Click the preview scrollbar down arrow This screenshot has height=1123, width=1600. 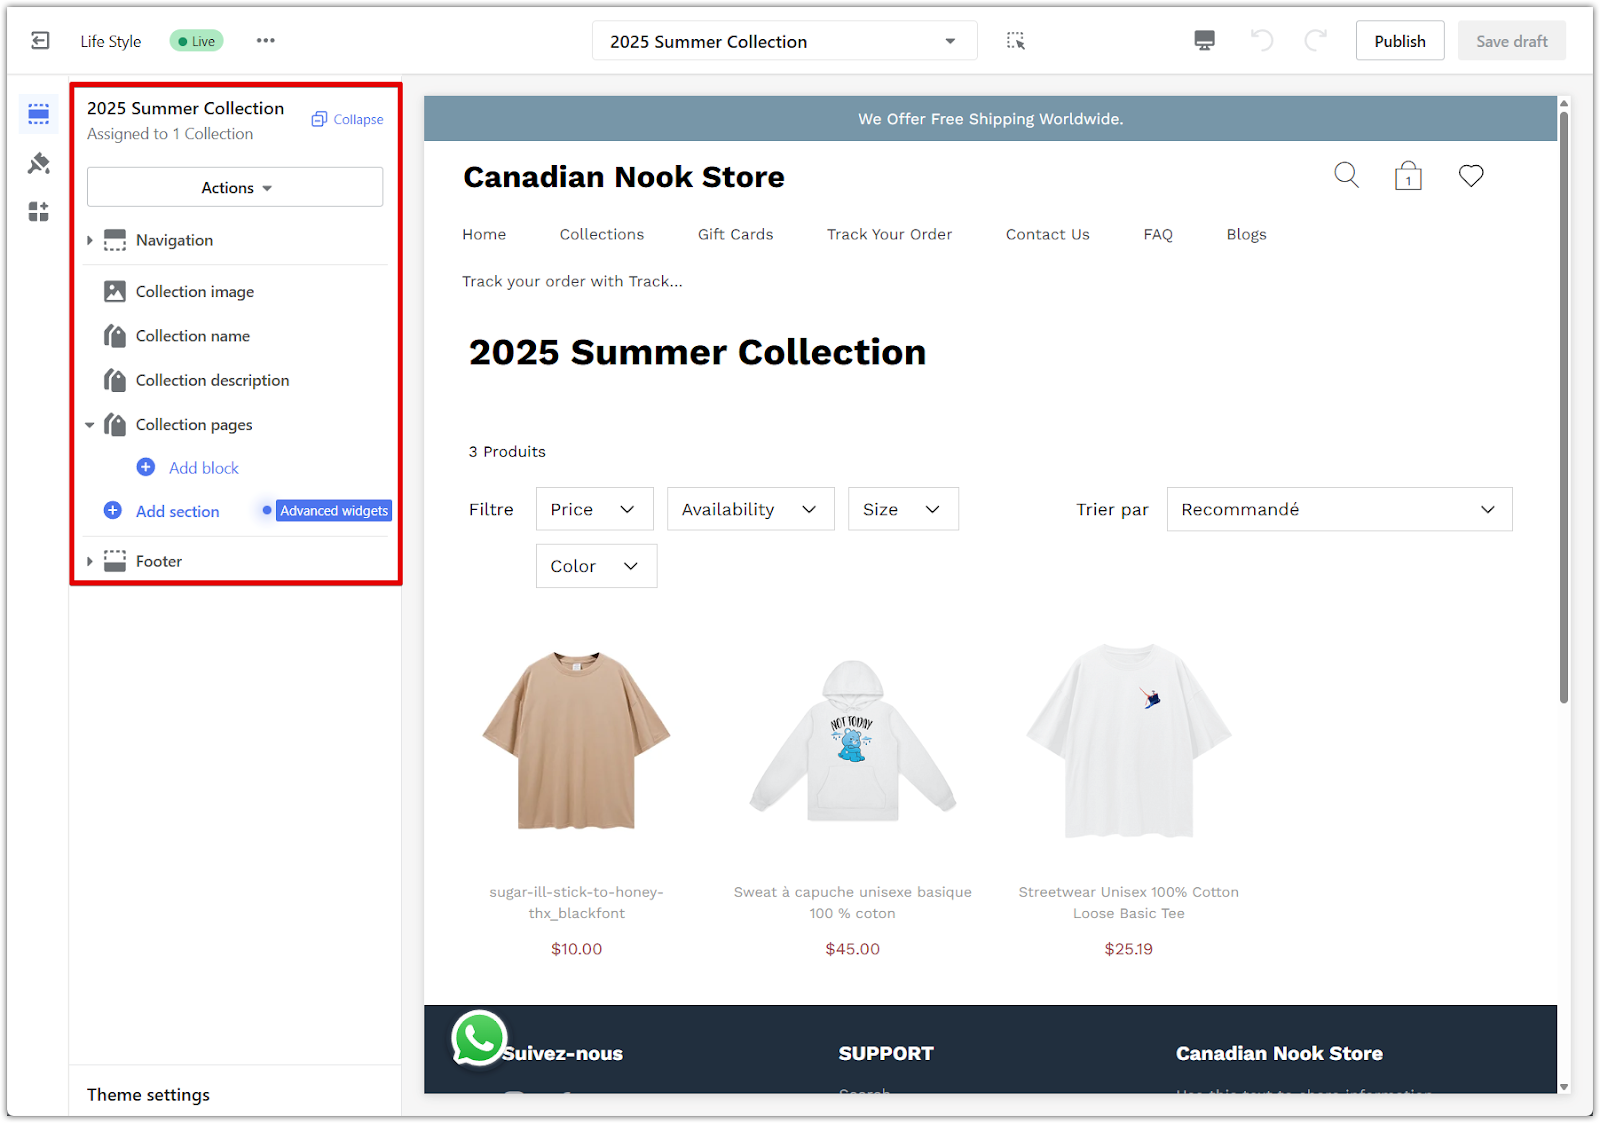tap(1564, 1087)
